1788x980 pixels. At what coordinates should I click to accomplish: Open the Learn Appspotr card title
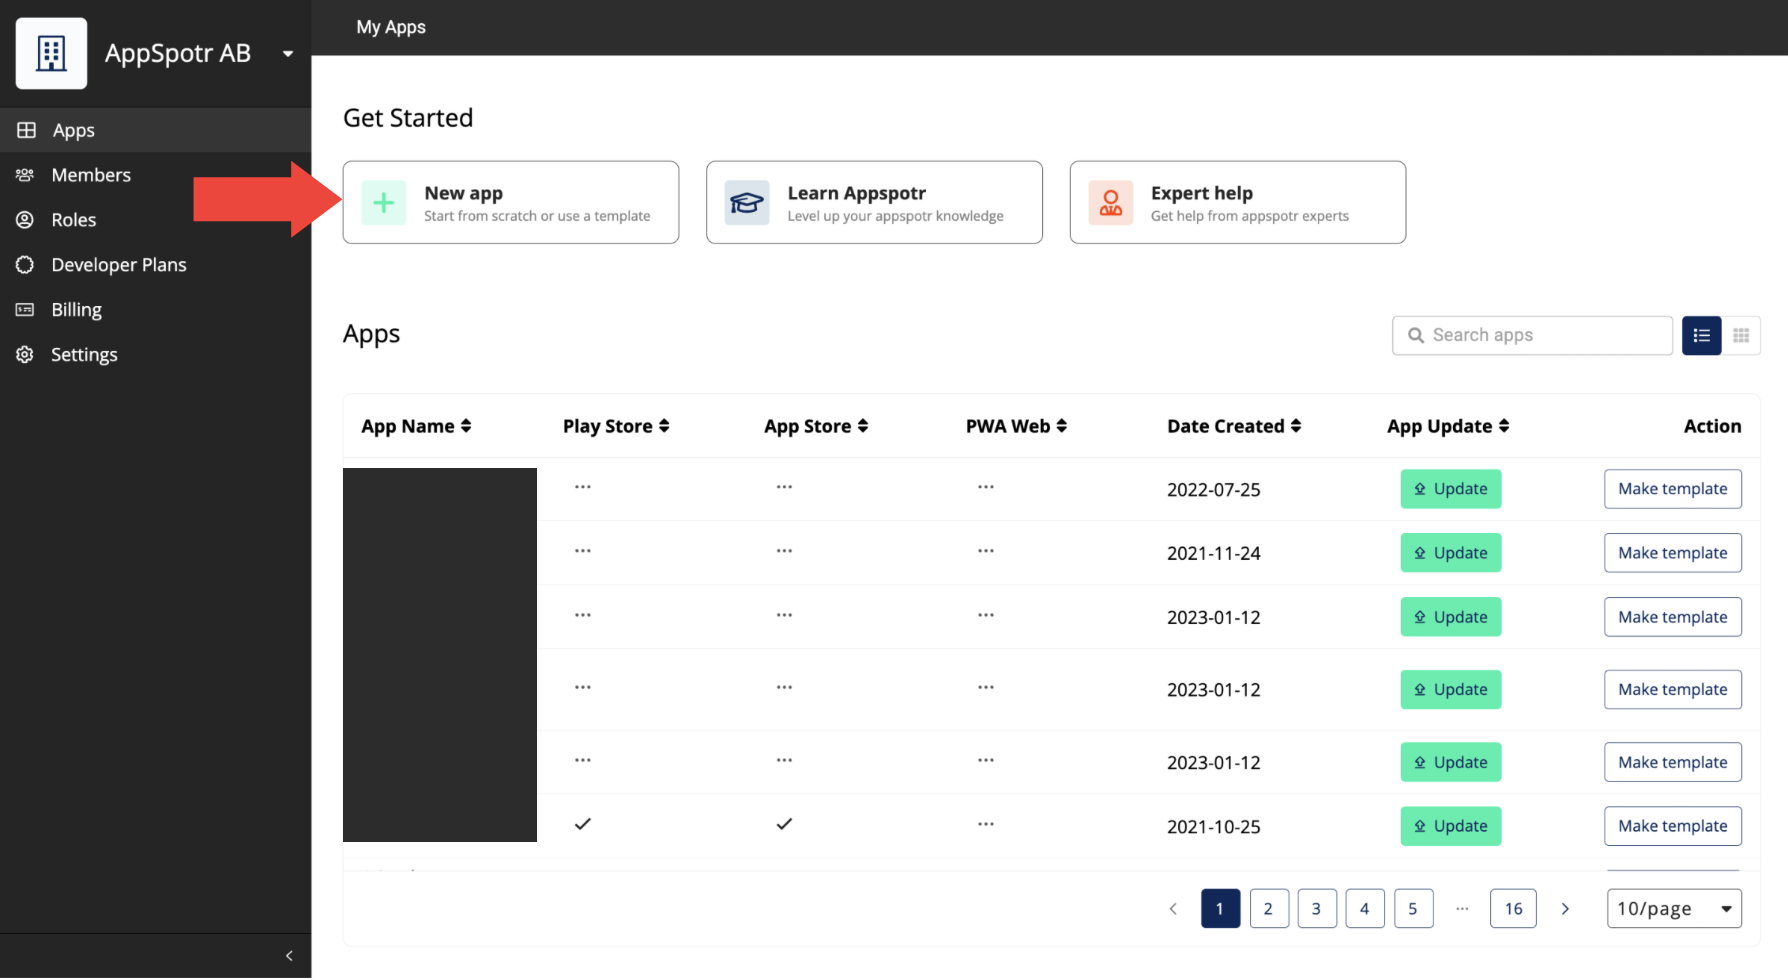pos(857,193)
